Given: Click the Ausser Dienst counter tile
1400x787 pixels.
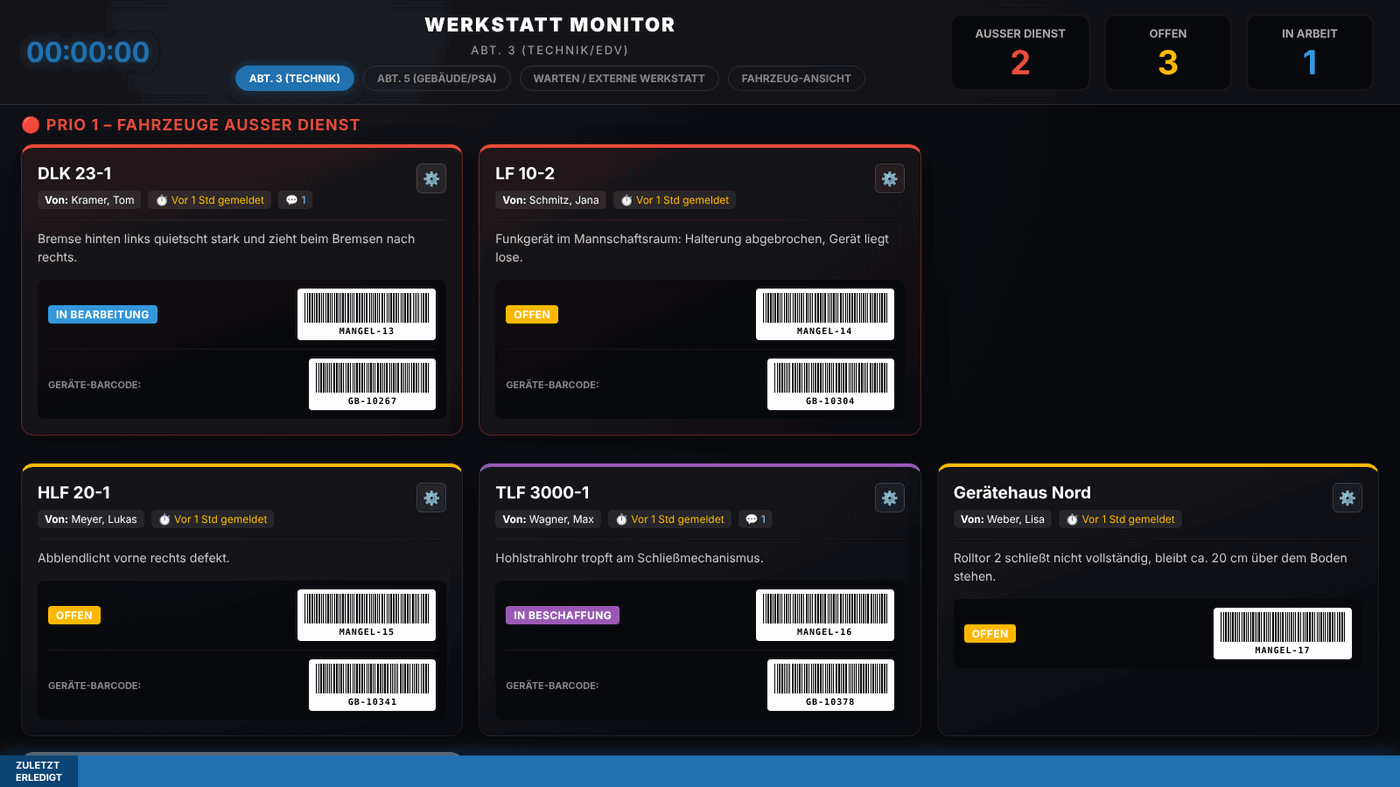Looking at the screenshot, I should 1020,53.
